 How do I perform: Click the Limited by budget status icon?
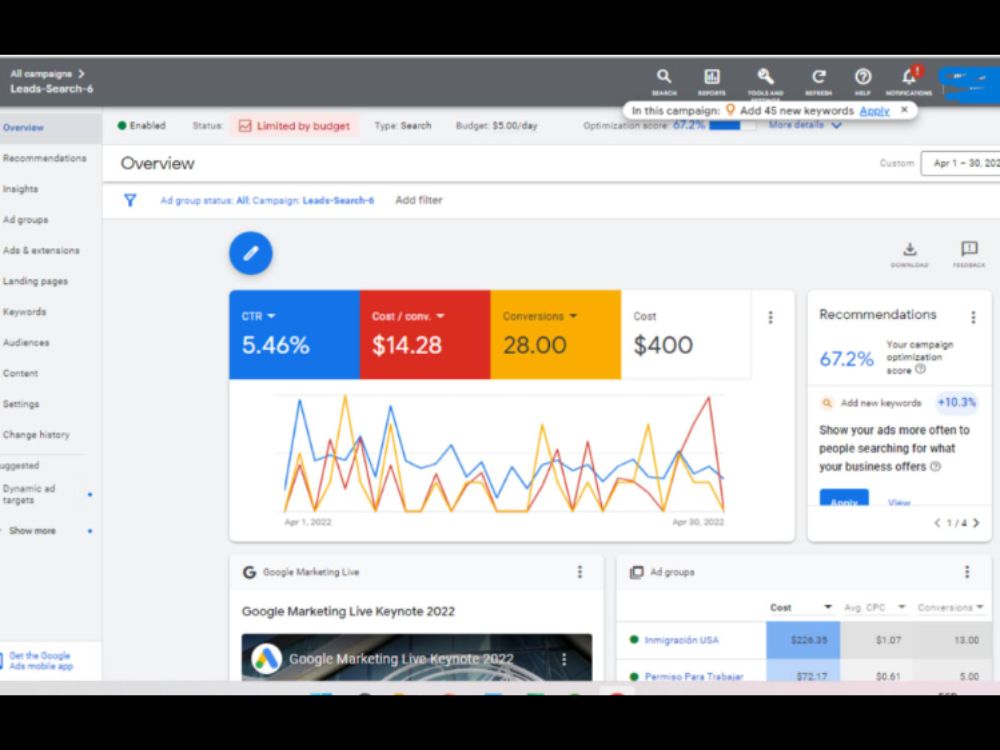(x=245, y=126)
